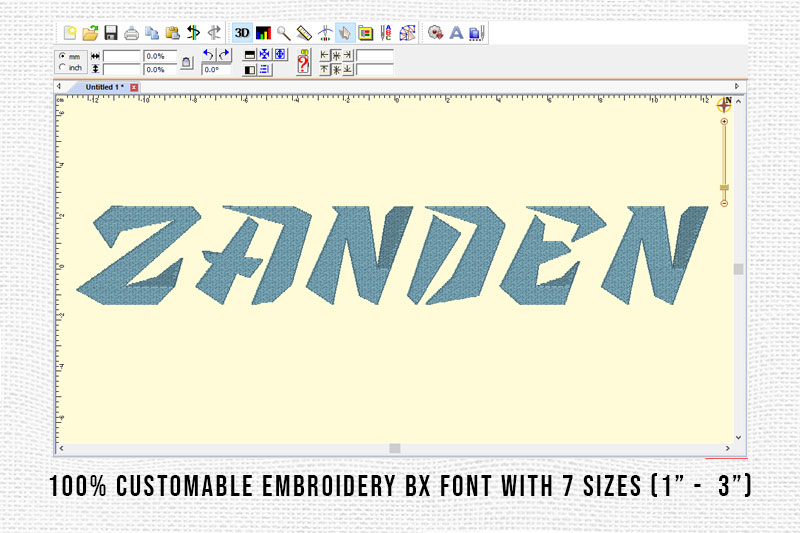This screenshot has height=533, width=800.
Task: Click the ABC needle lettering icon
Action: pyautogui.click(x=386, y=33)
